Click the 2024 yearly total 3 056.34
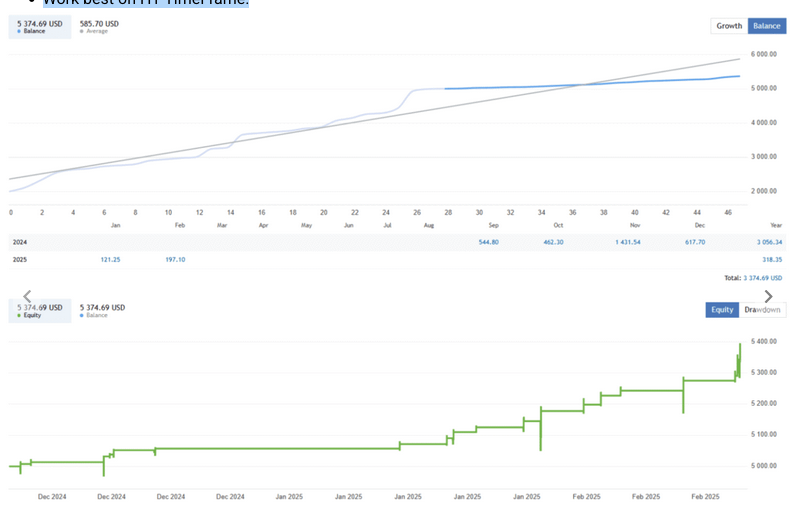798x524 pixels. 770,242
